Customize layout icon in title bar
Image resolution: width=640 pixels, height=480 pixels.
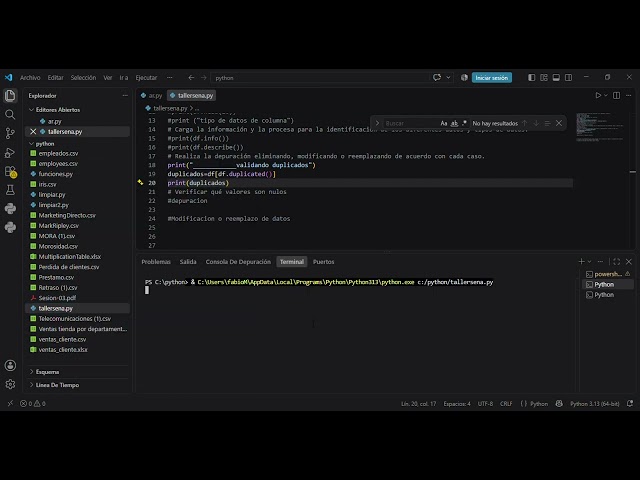click(x=544, y=78)
